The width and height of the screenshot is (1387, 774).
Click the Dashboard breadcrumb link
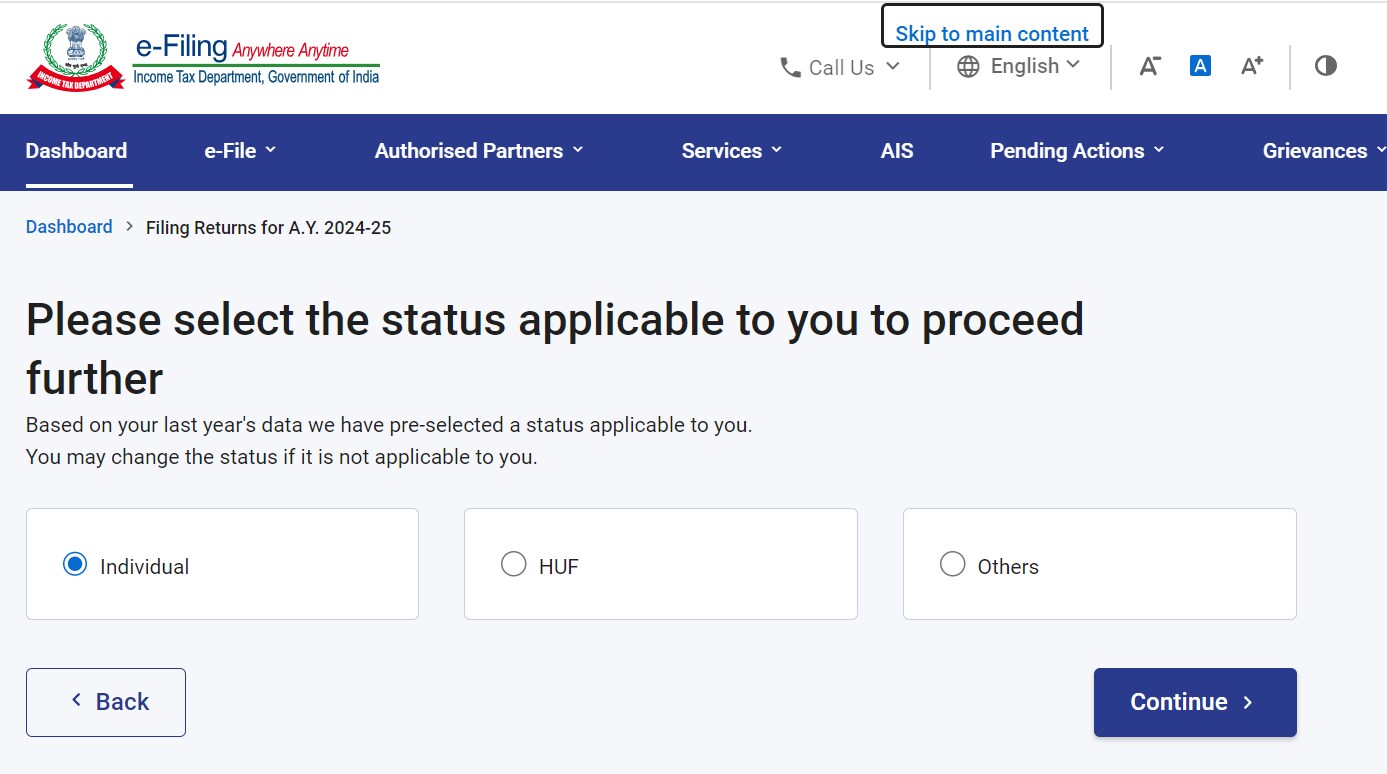point(69,227)
